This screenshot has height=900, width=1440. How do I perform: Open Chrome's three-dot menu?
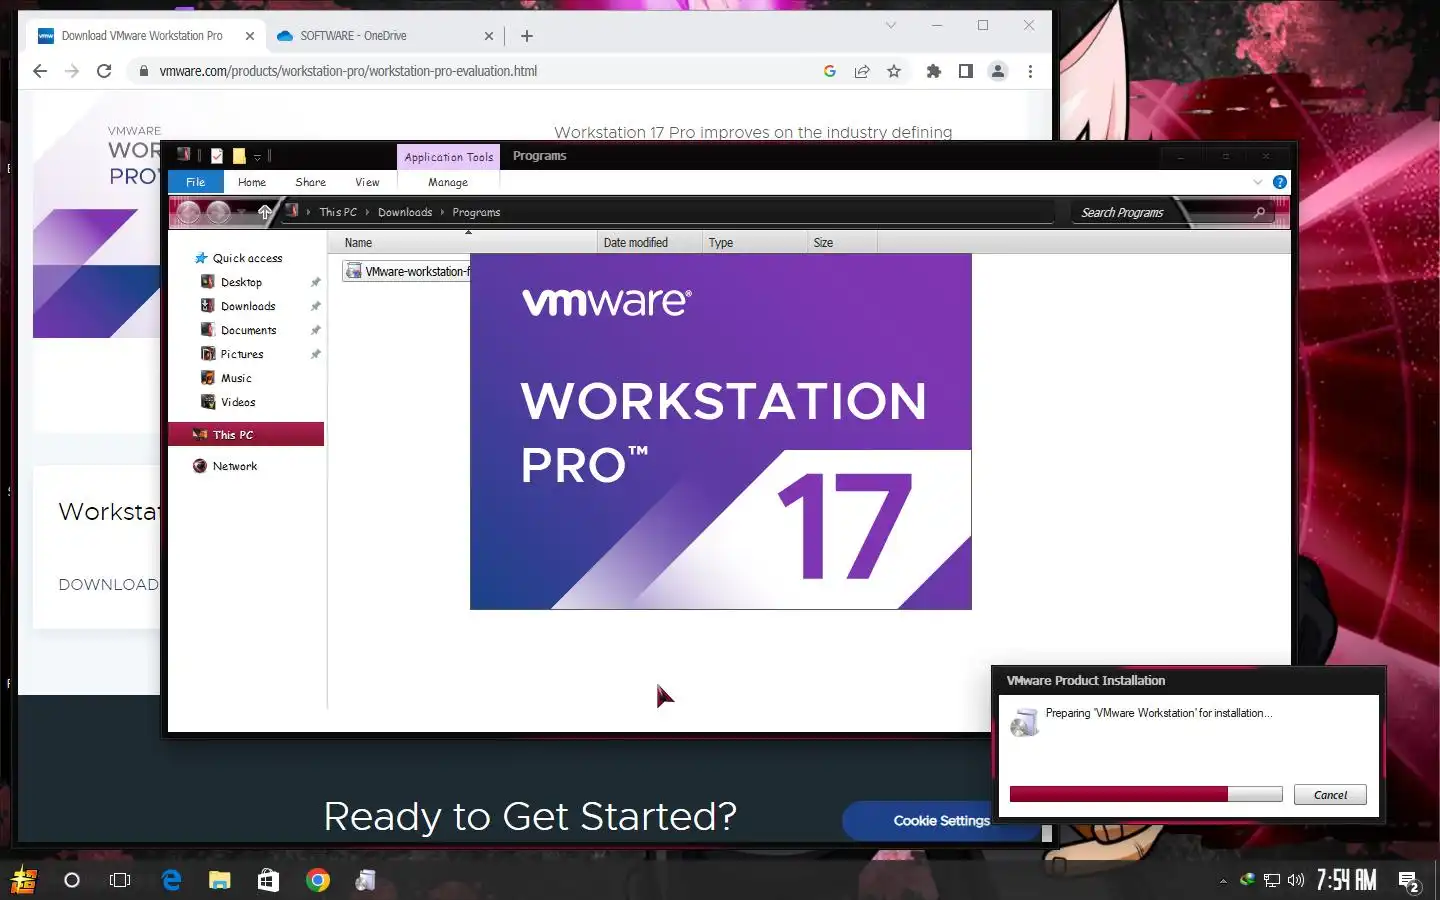tap(1030, 71)
